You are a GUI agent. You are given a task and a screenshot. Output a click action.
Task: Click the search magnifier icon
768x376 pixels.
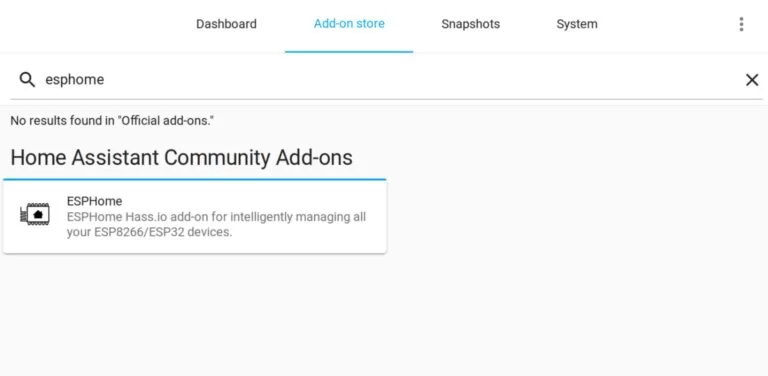(x=27, y=79)
